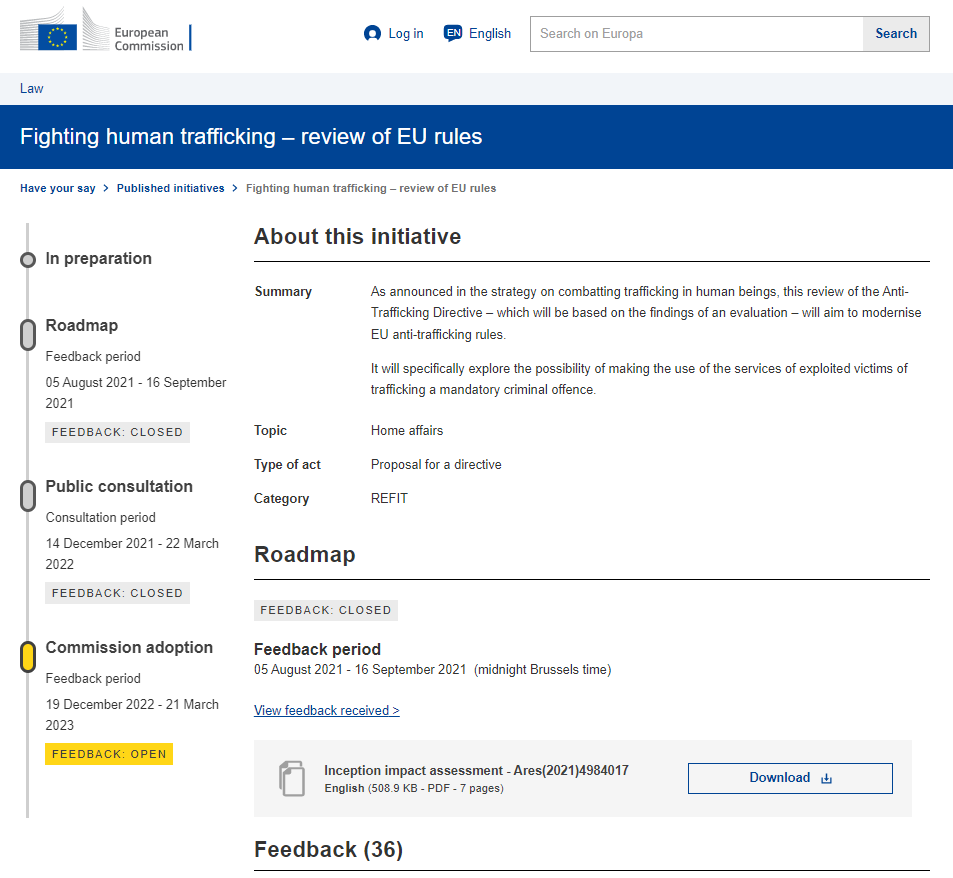
Task: Select the Roadmap timeline stage marker
Action: tap(28, 335)
